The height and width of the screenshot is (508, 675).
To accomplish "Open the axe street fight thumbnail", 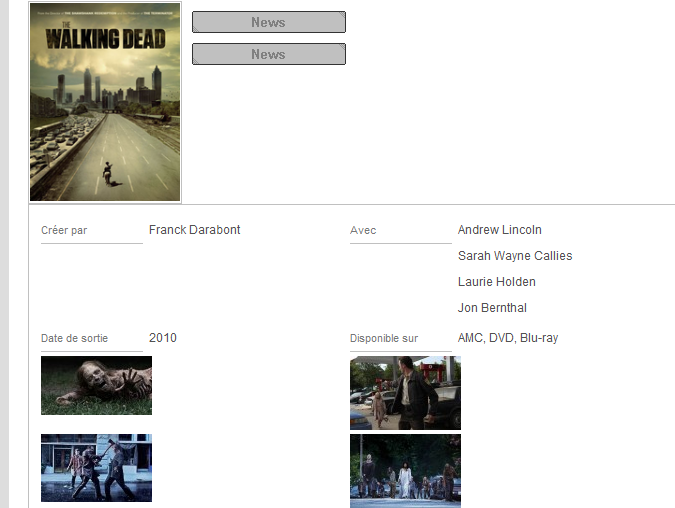I will (96, 468).
